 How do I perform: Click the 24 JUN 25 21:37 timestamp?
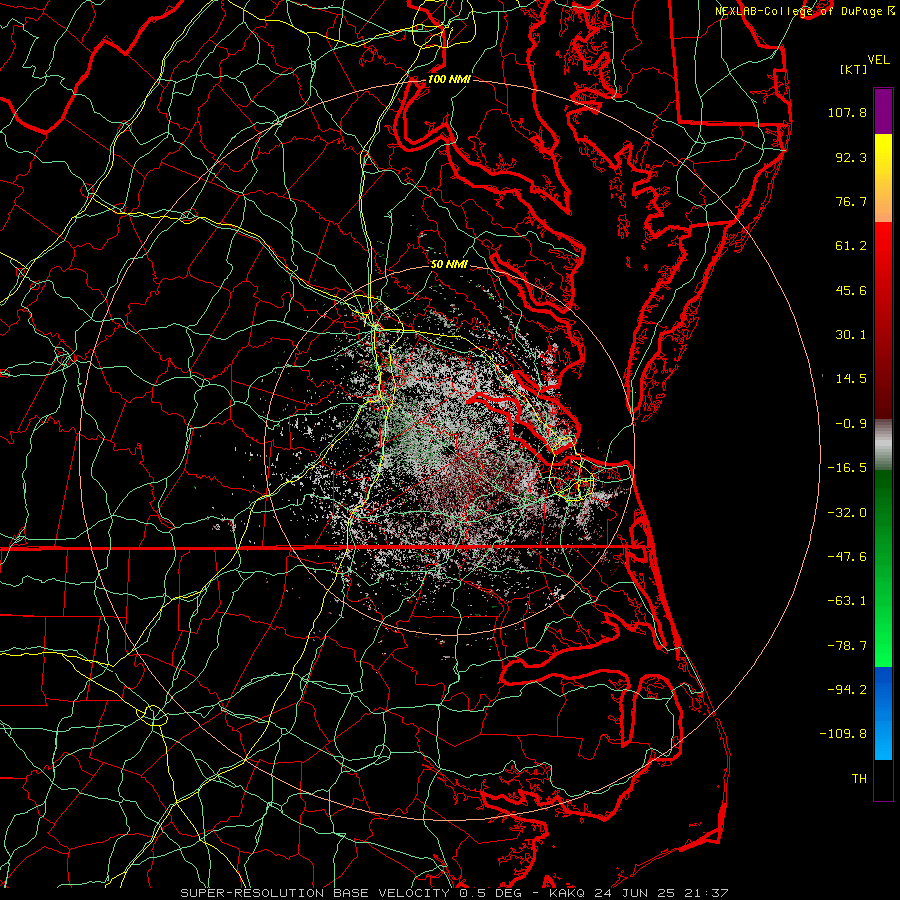point(660,893)
